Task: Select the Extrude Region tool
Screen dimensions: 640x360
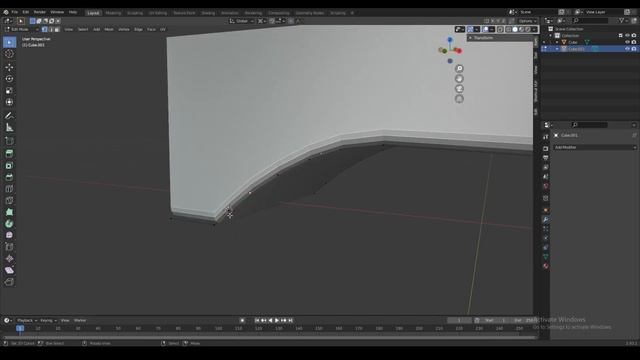Action: click(9, 154)
